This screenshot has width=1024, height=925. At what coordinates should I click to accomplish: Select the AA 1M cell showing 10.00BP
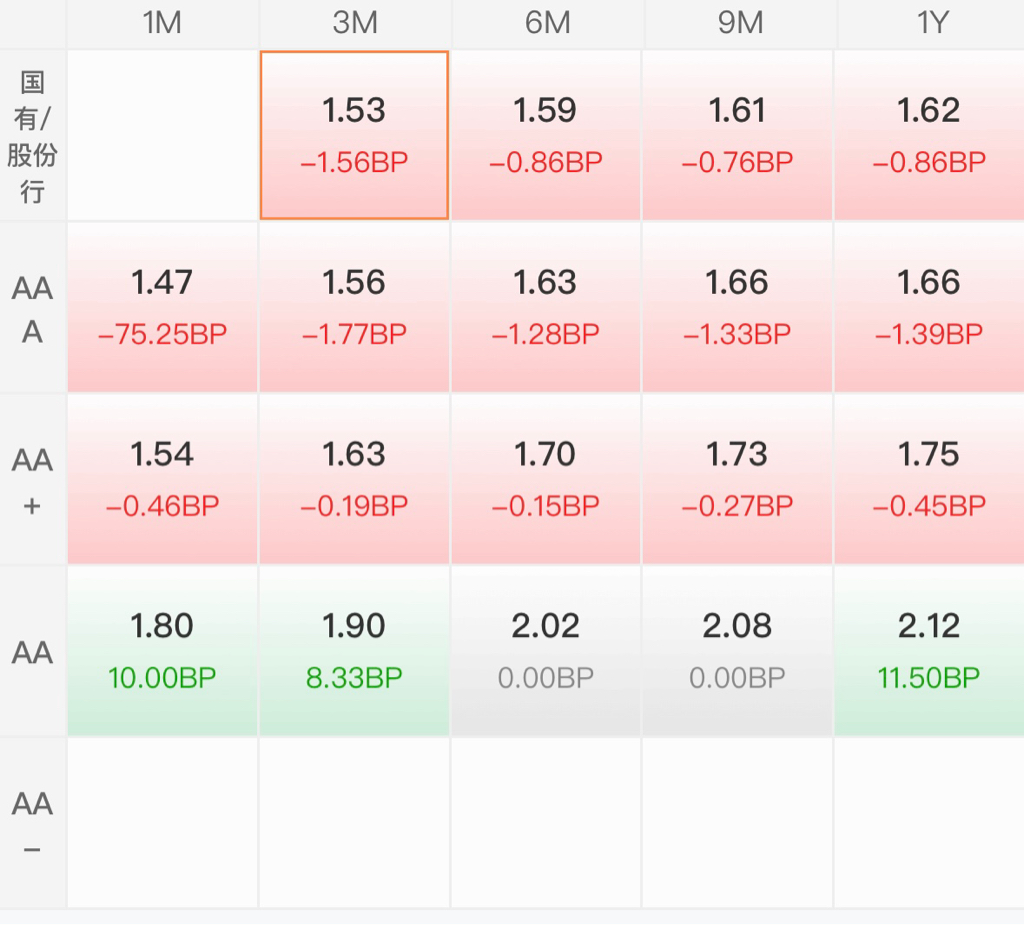coord(162,651)
